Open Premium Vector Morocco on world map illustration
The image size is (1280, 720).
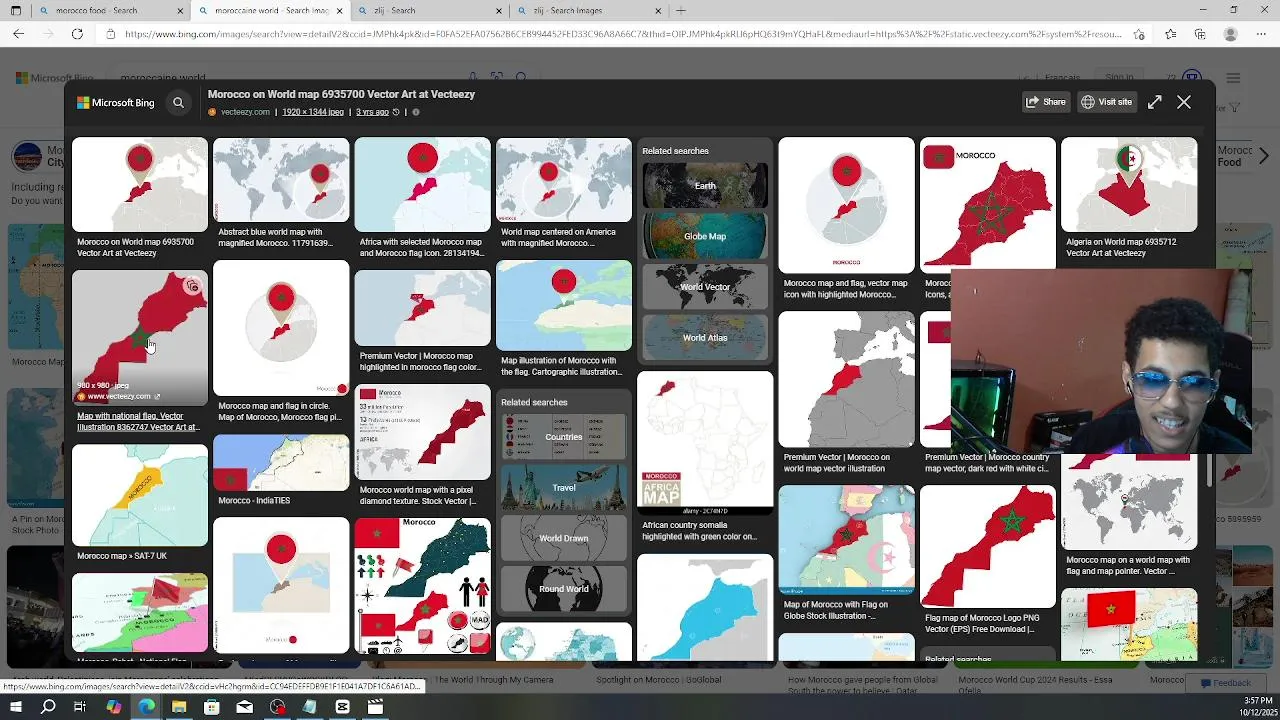pyautogui.click(x=847, y=379)
